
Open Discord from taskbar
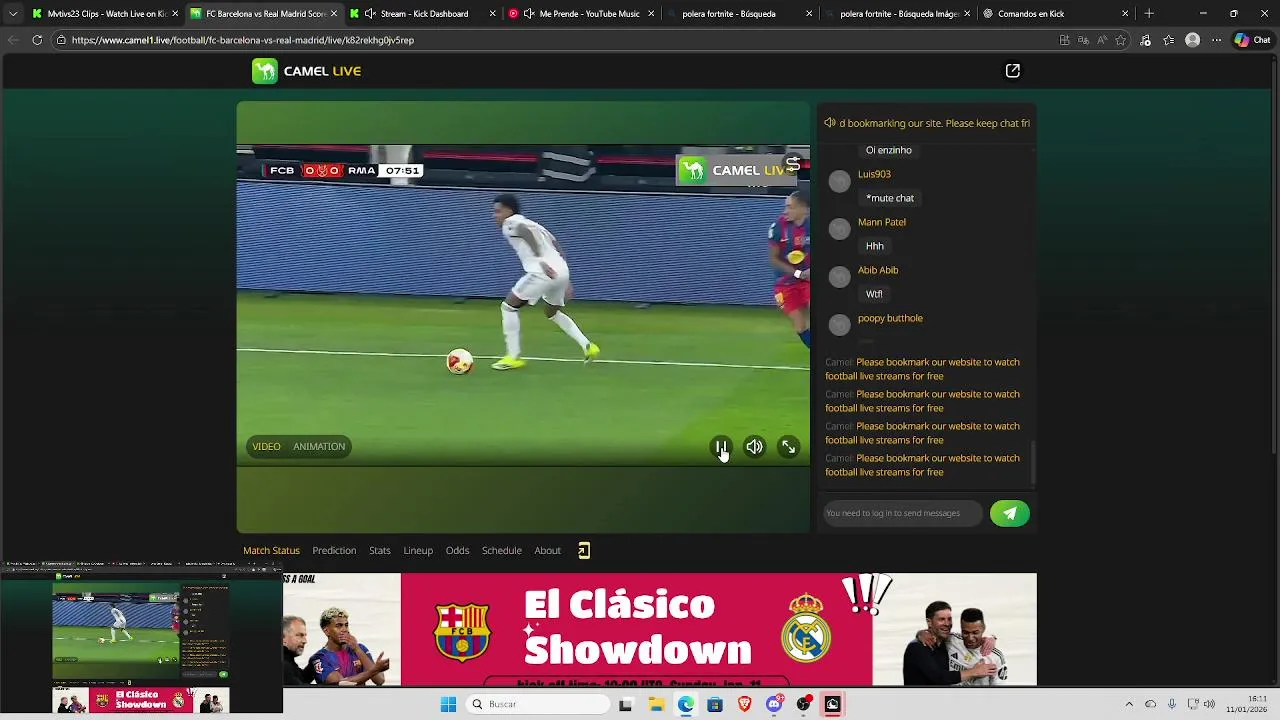tap(774, 704)
